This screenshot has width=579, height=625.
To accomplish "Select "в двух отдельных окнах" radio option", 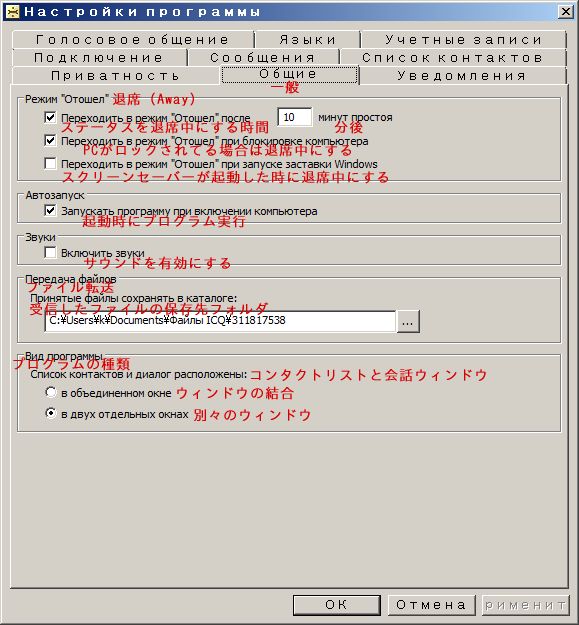I will [51, 413].
